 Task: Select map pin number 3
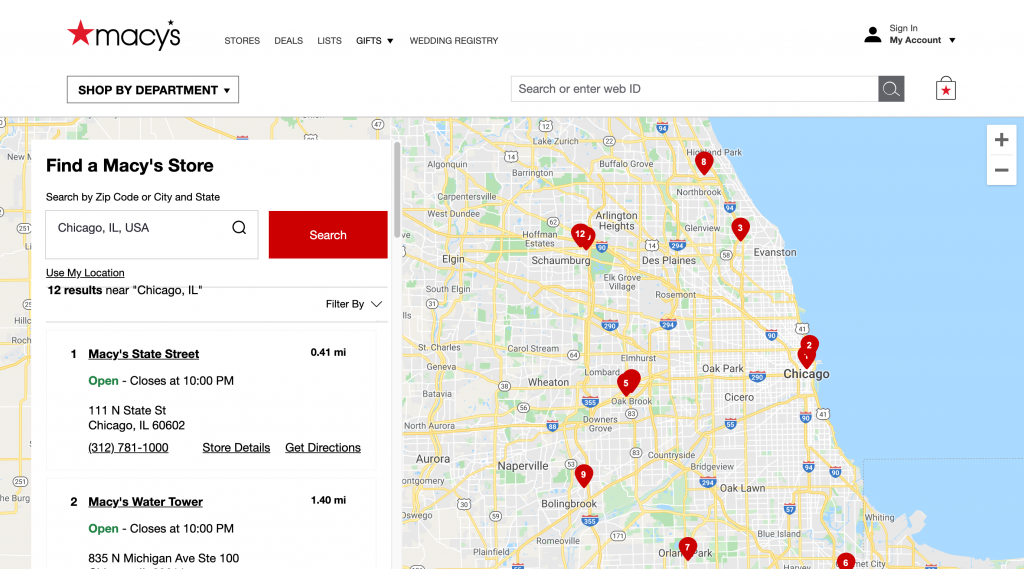coord(740,229)
